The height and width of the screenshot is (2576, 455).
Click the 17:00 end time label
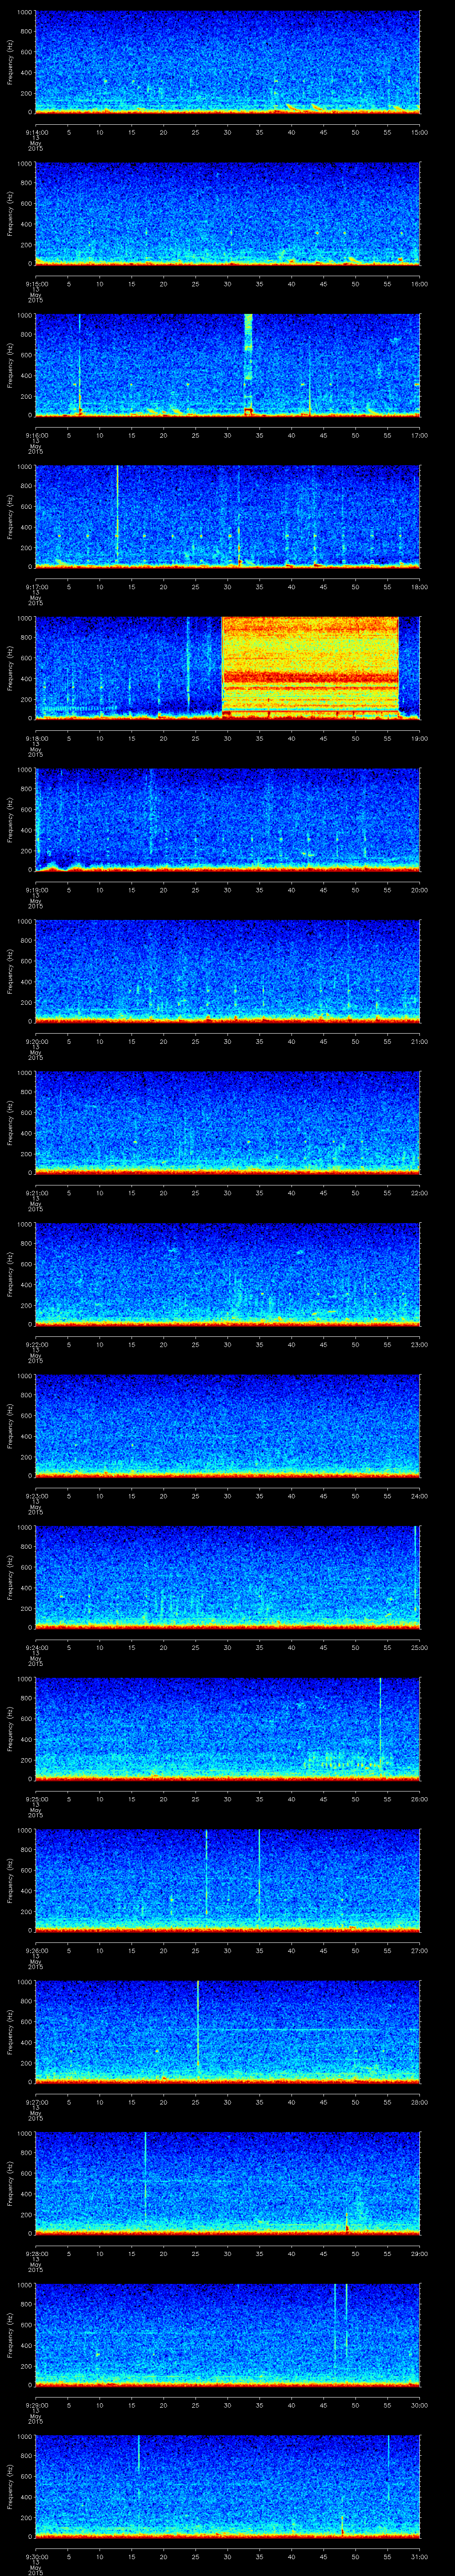click(420, 435)
